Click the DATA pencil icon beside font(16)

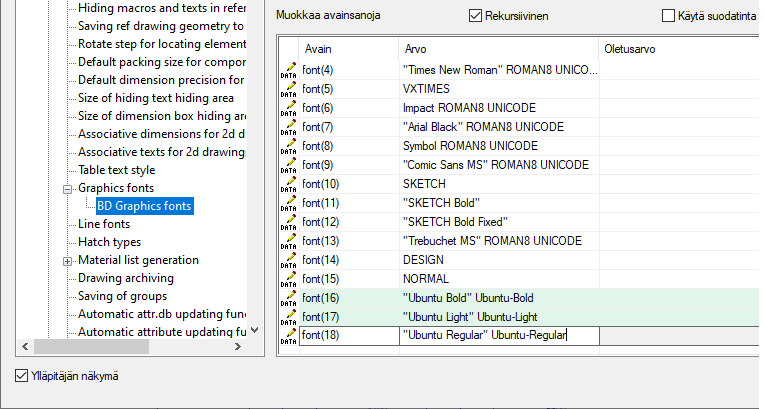[x=288, y=299]
